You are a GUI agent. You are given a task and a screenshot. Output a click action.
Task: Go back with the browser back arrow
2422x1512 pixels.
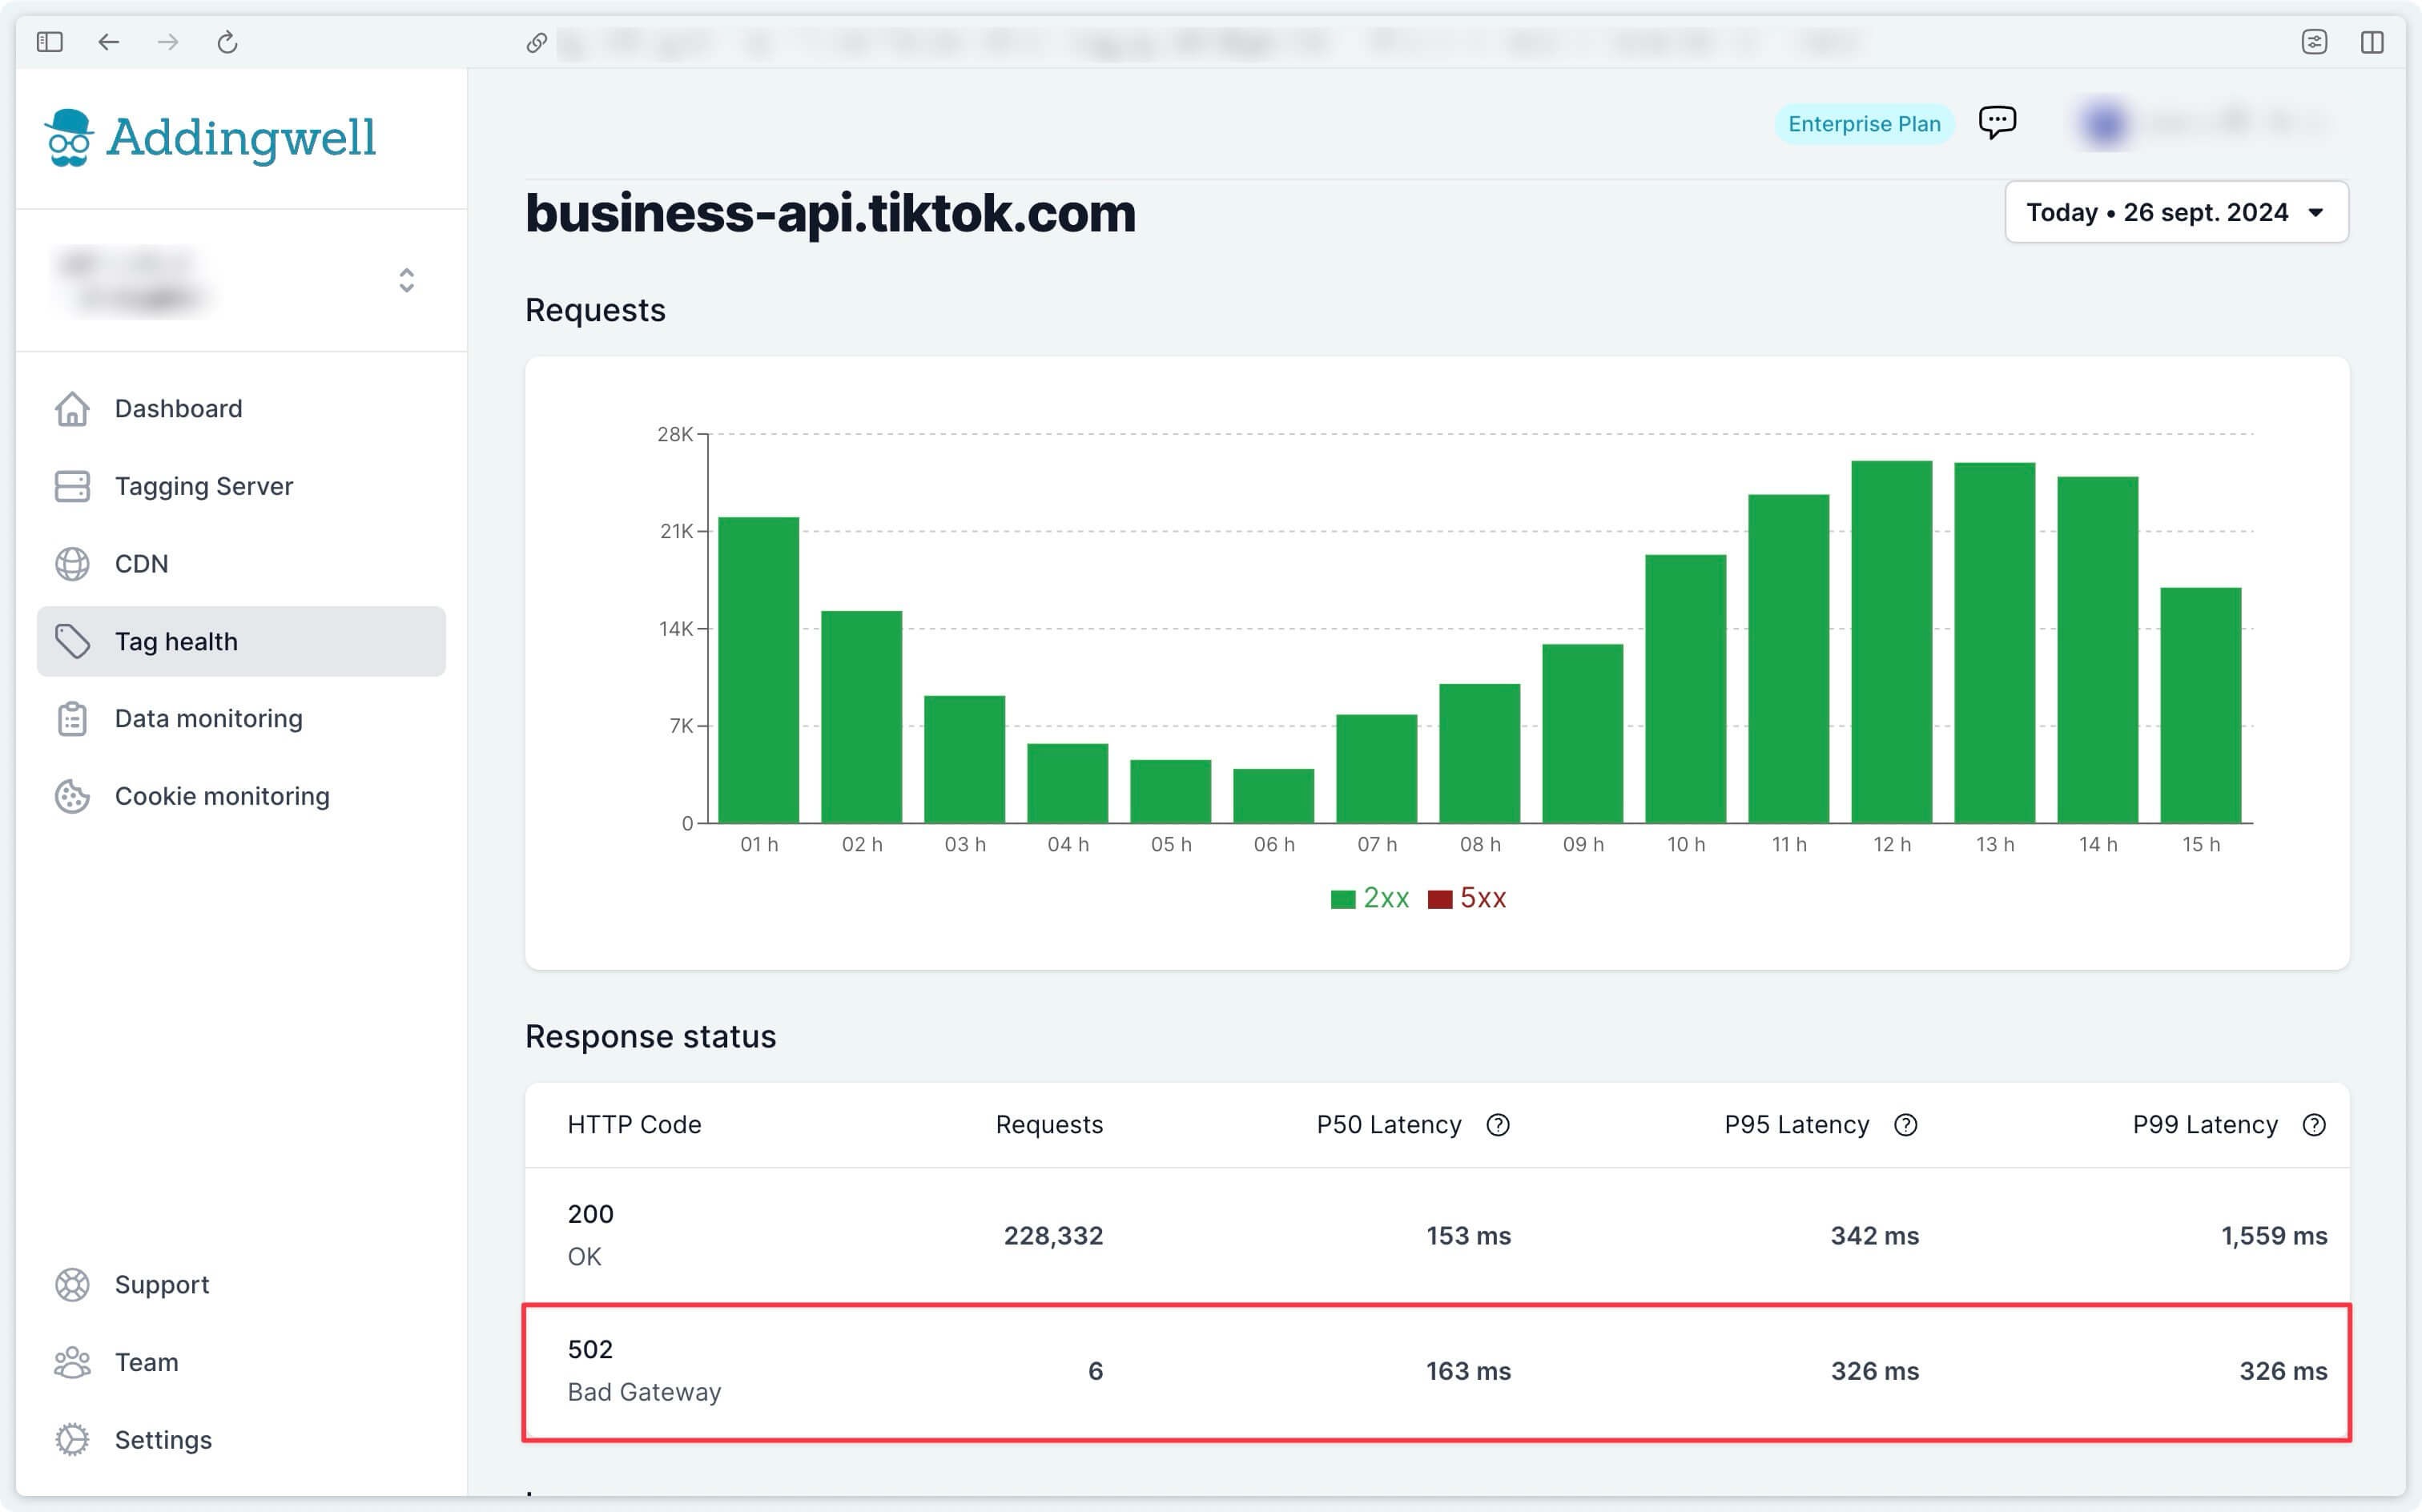(109, 42)
